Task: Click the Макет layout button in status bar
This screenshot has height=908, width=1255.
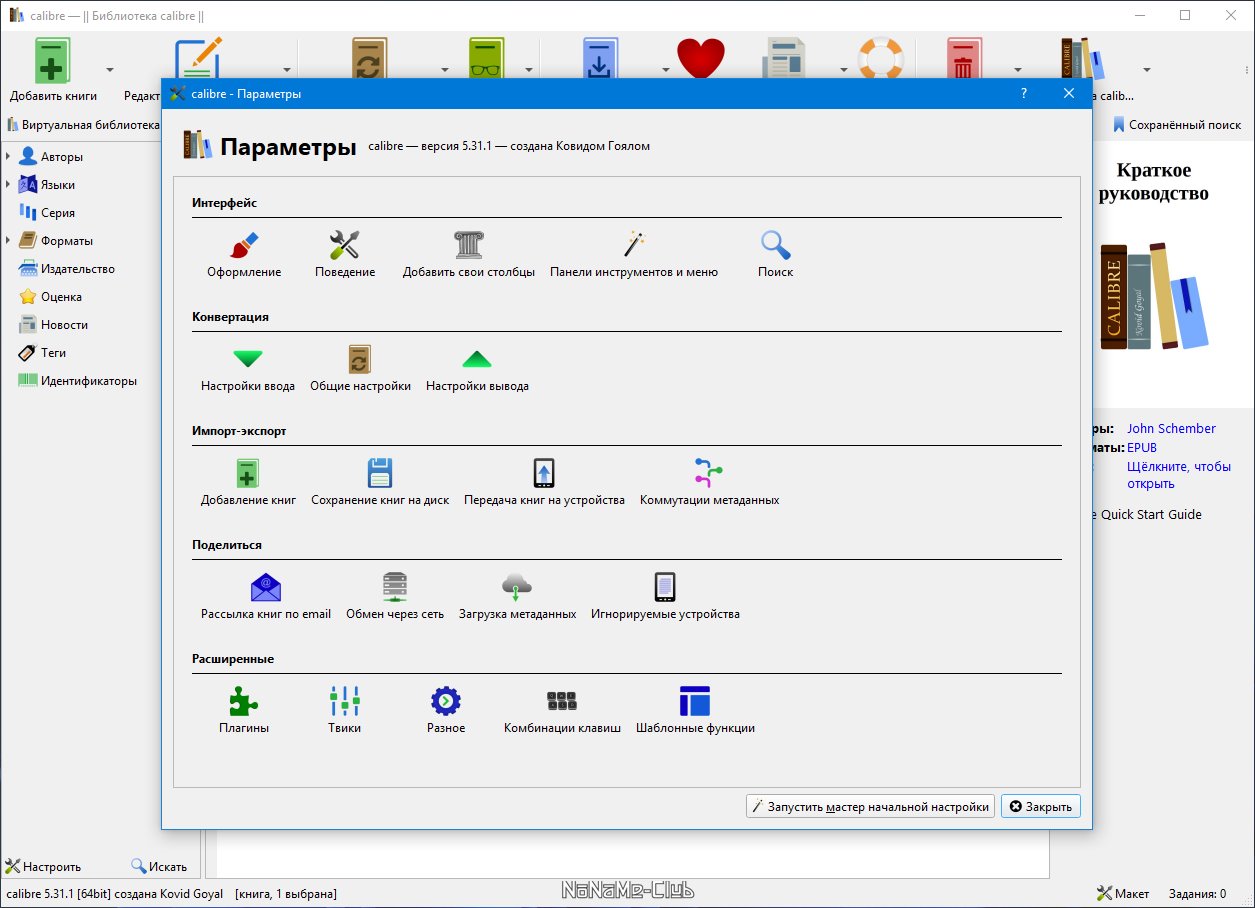Action: 1123,893
